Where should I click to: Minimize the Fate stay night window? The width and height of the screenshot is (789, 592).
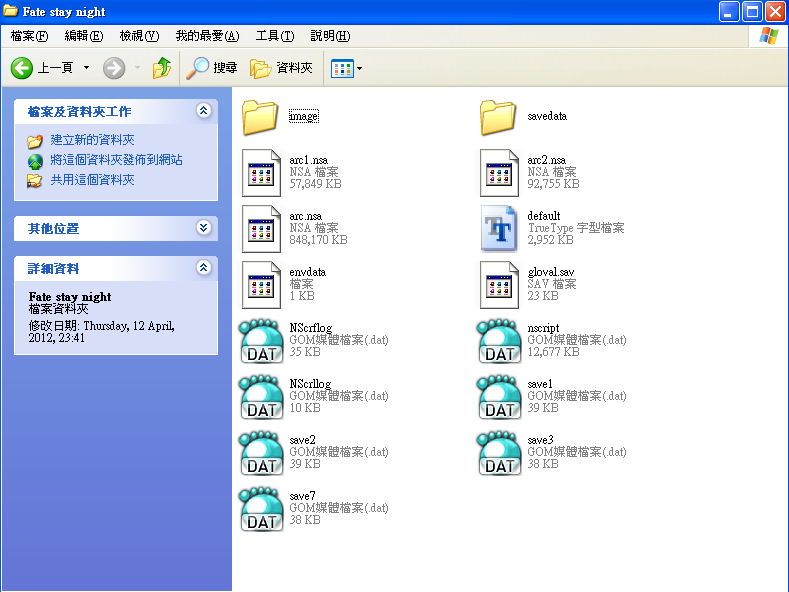pyautogui.click(x=729, y=12)
